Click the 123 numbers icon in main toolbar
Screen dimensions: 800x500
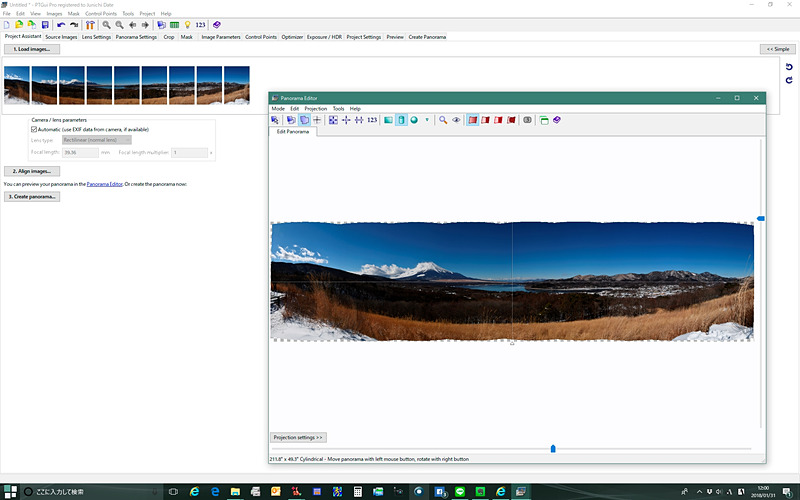point(201,24)
